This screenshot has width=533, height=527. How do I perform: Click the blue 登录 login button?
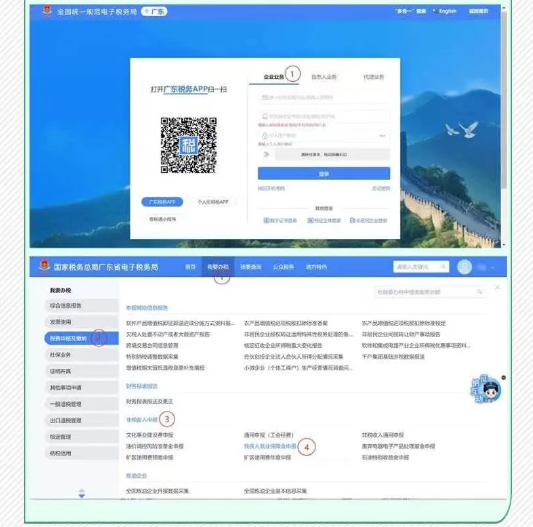coord(324,174)
